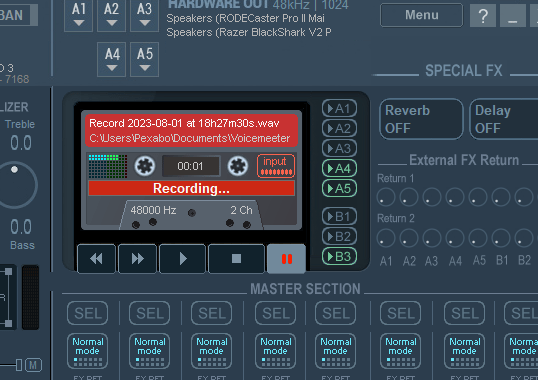Click the recording folder path text
The width and height of the screenshot is (538, 380).
click(x=190, y=138)
